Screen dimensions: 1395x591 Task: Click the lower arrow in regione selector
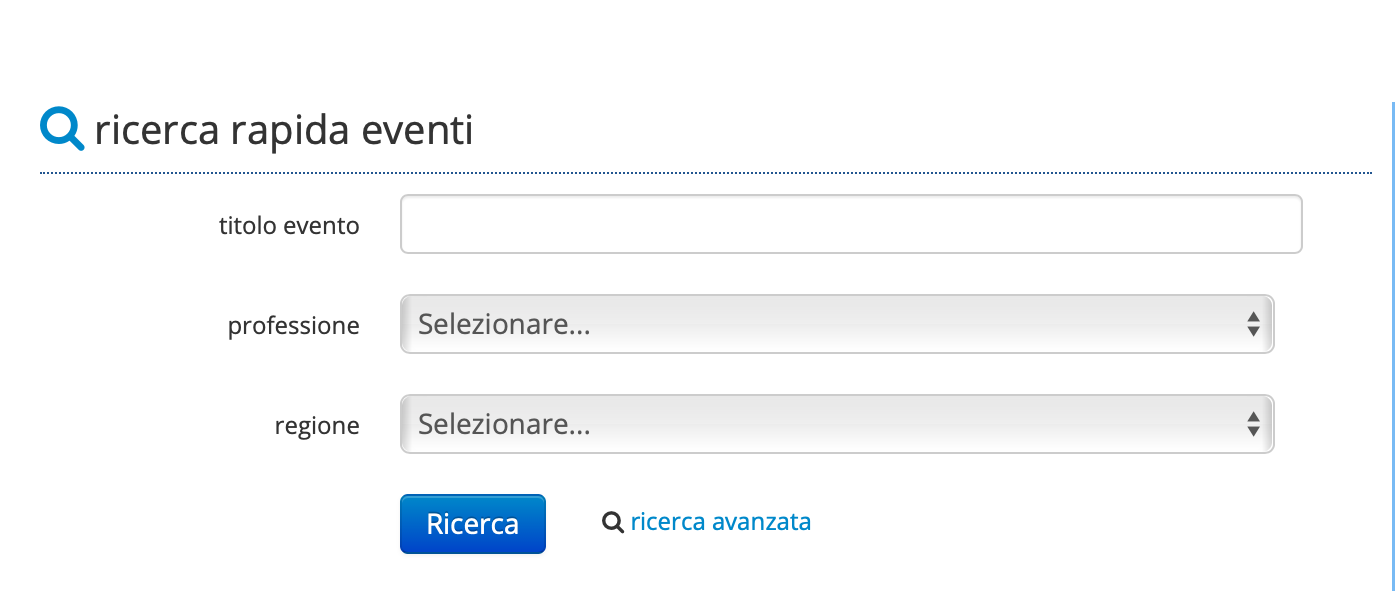pos(1253,431)
